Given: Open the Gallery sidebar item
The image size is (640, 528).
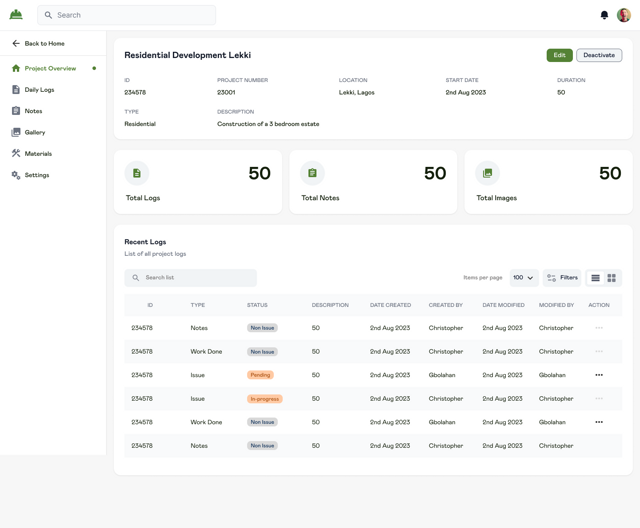Looking at the screenshot, I should [x=34, y=132].
